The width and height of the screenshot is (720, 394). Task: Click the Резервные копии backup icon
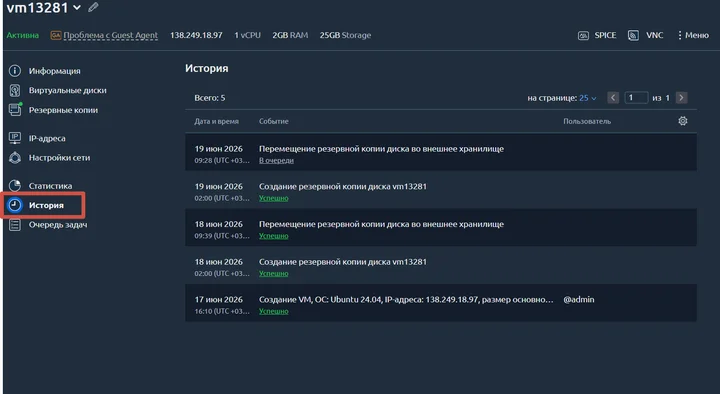(x=15, y=110)
